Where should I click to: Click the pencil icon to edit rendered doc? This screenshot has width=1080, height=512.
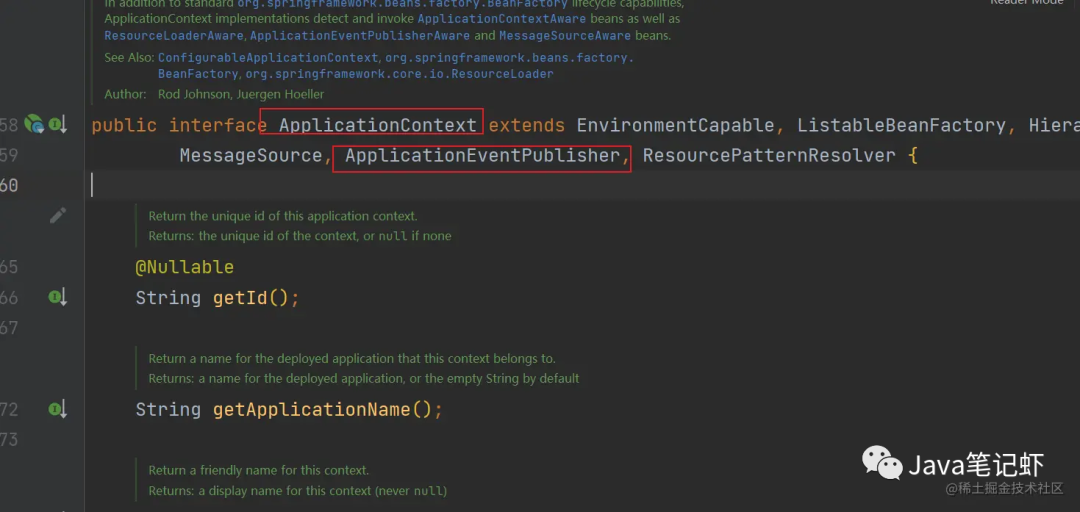point(58,215)
